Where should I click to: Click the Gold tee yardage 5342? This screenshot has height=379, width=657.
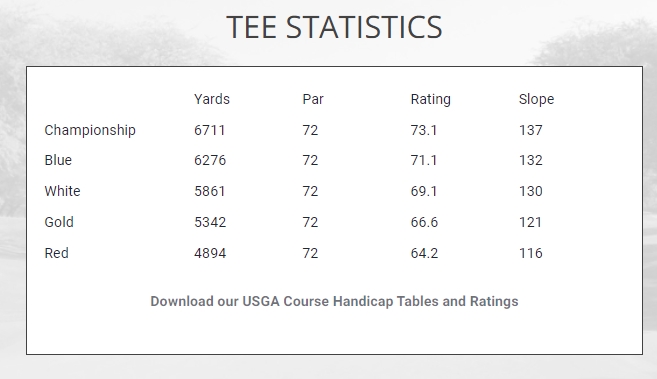(x=210, y=222)
